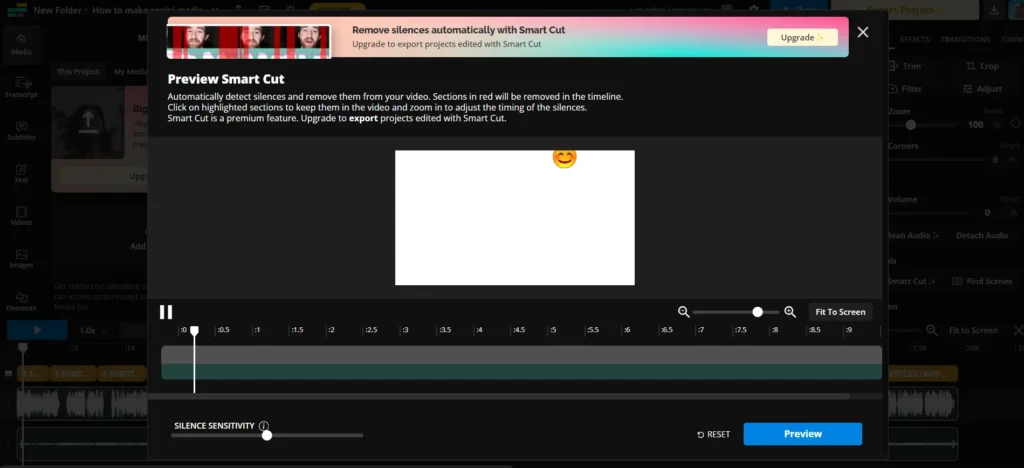Click the New Folder breadcrumb

point(57,10)
